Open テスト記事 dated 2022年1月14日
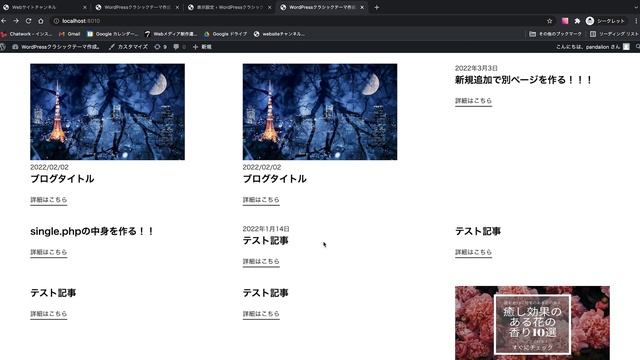 (x=265, y=241)
